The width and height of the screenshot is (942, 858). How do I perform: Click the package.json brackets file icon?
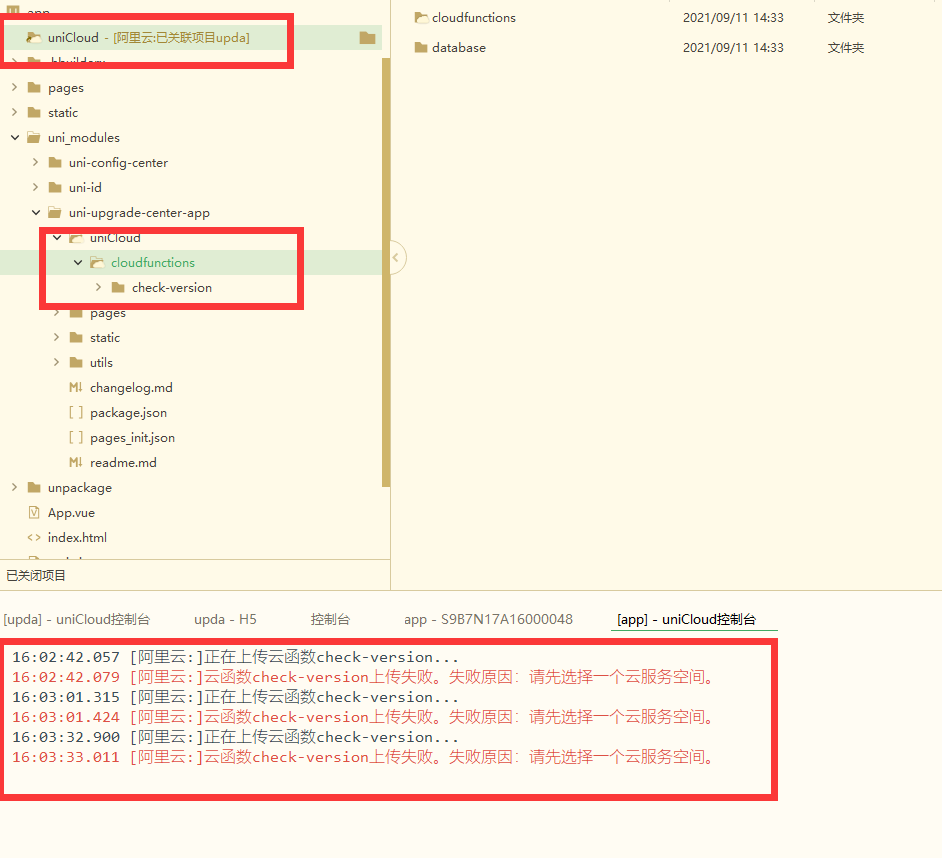[x=76, y=413]
